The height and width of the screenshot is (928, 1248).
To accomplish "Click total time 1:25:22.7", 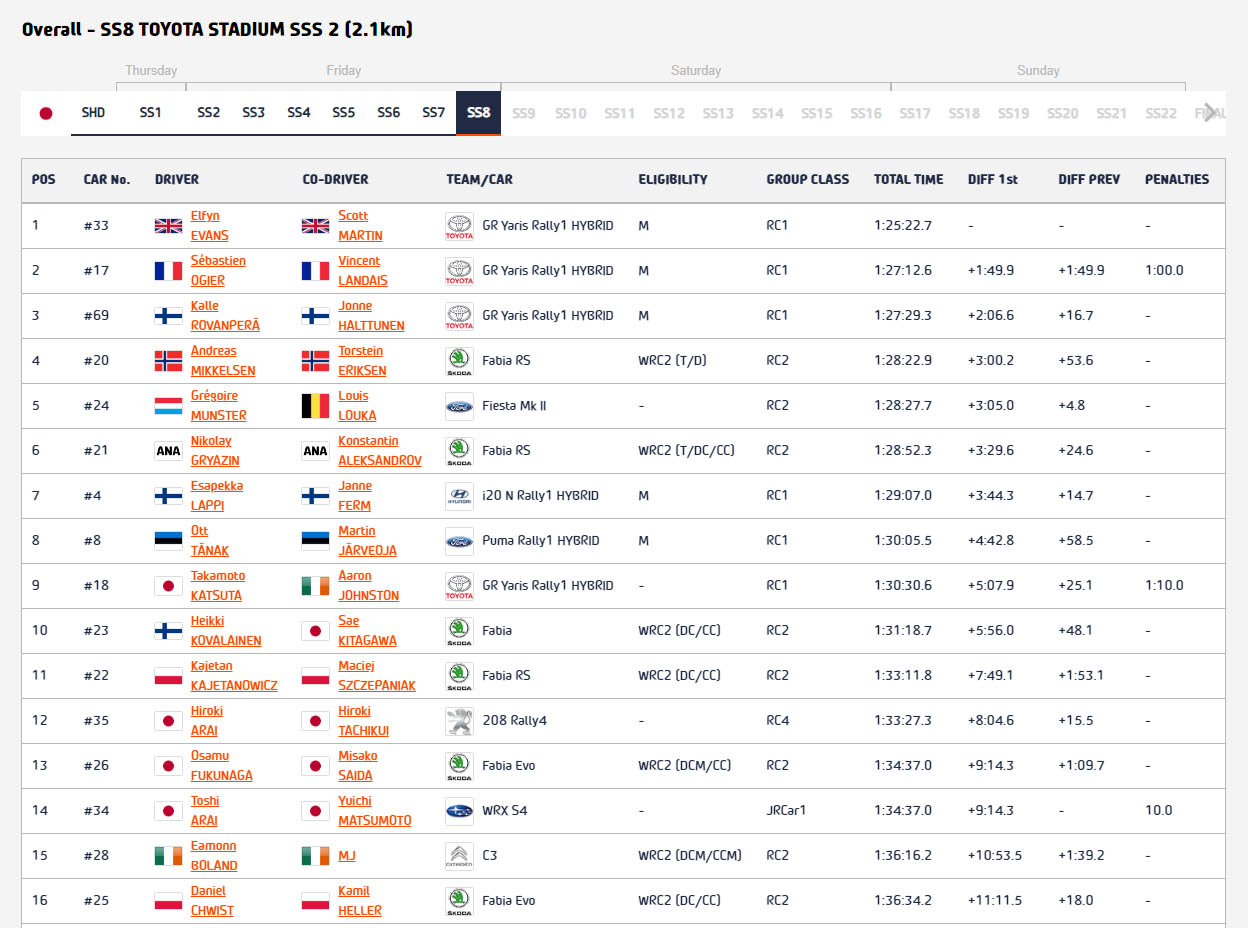I will pyautogui.click(x=903, y=226).
